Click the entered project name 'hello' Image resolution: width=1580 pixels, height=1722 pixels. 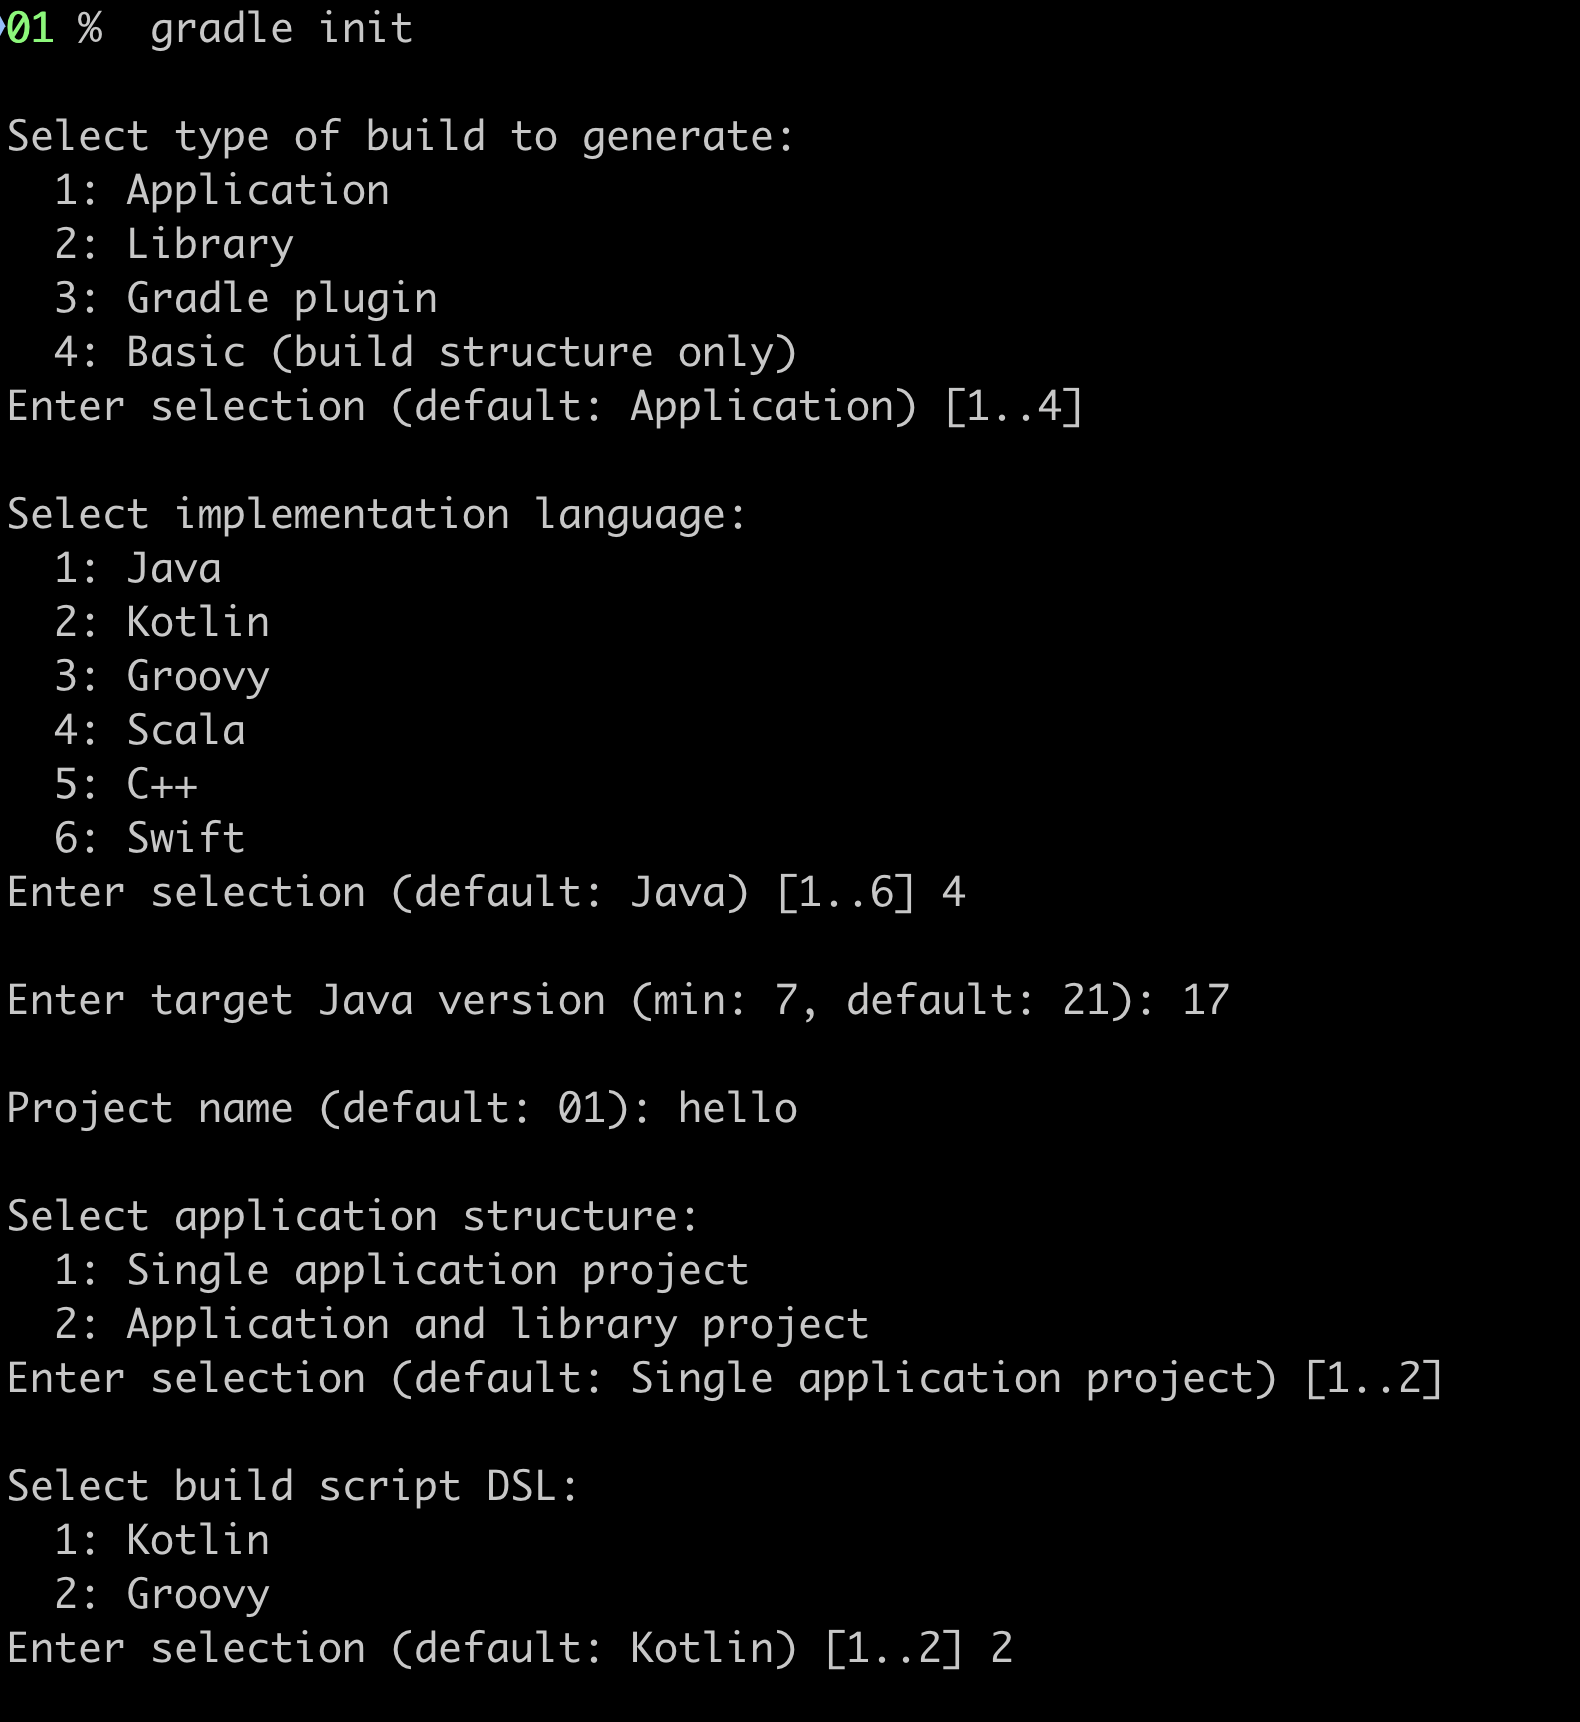(737, 1109)
